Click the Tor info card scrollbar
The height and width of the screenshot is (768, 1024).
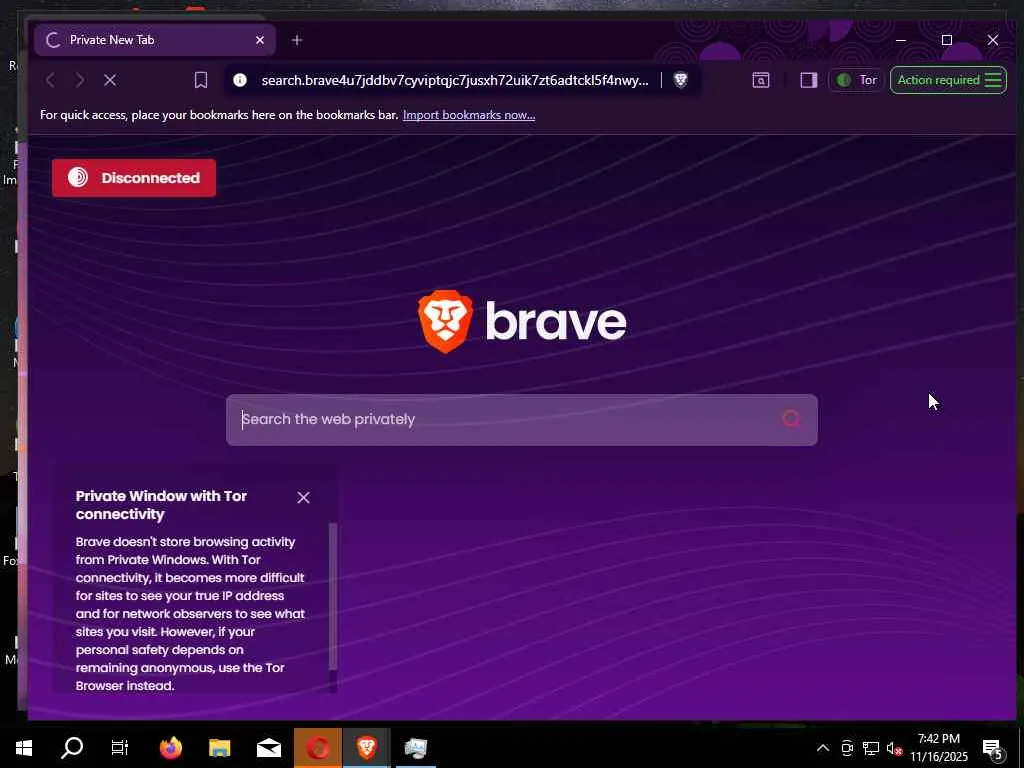tap(332, 596)
